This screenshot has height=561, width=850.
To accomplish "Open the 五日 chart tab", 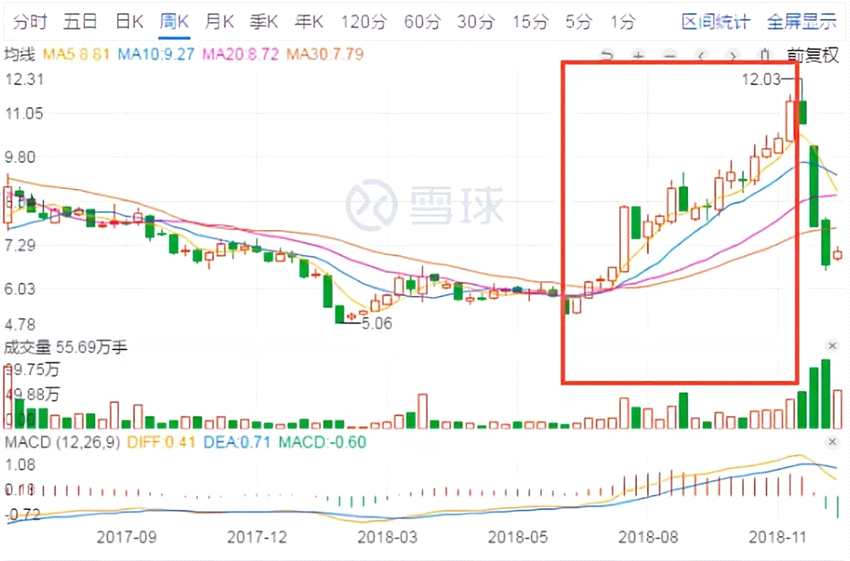I will 80,22.
